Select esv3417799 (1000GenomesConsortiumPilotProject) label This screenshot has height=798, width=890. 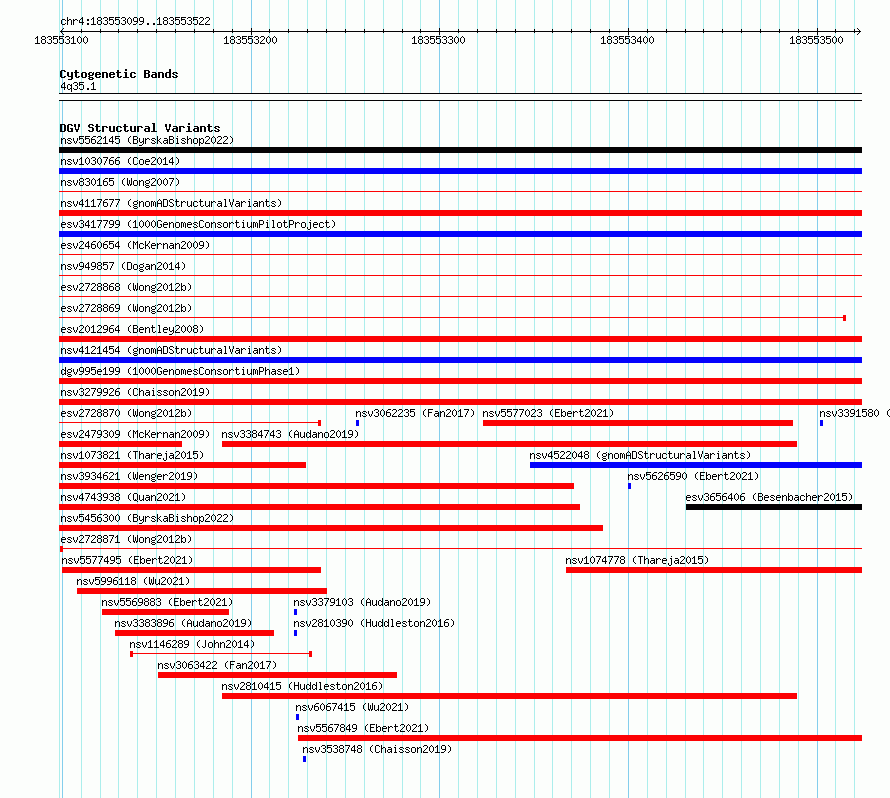coord(198,224)
